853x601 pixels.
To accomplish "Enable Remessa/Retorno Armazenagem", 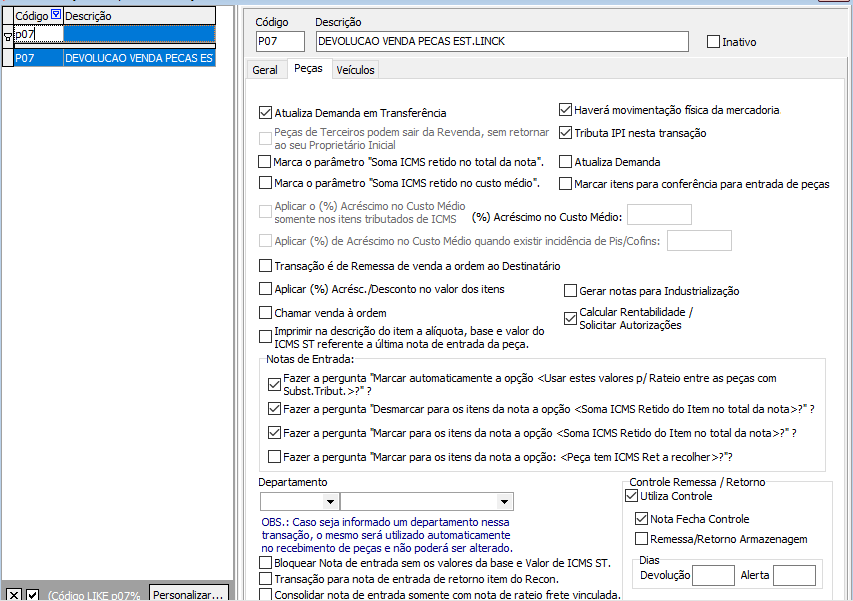I will click(x=641, y=539).
